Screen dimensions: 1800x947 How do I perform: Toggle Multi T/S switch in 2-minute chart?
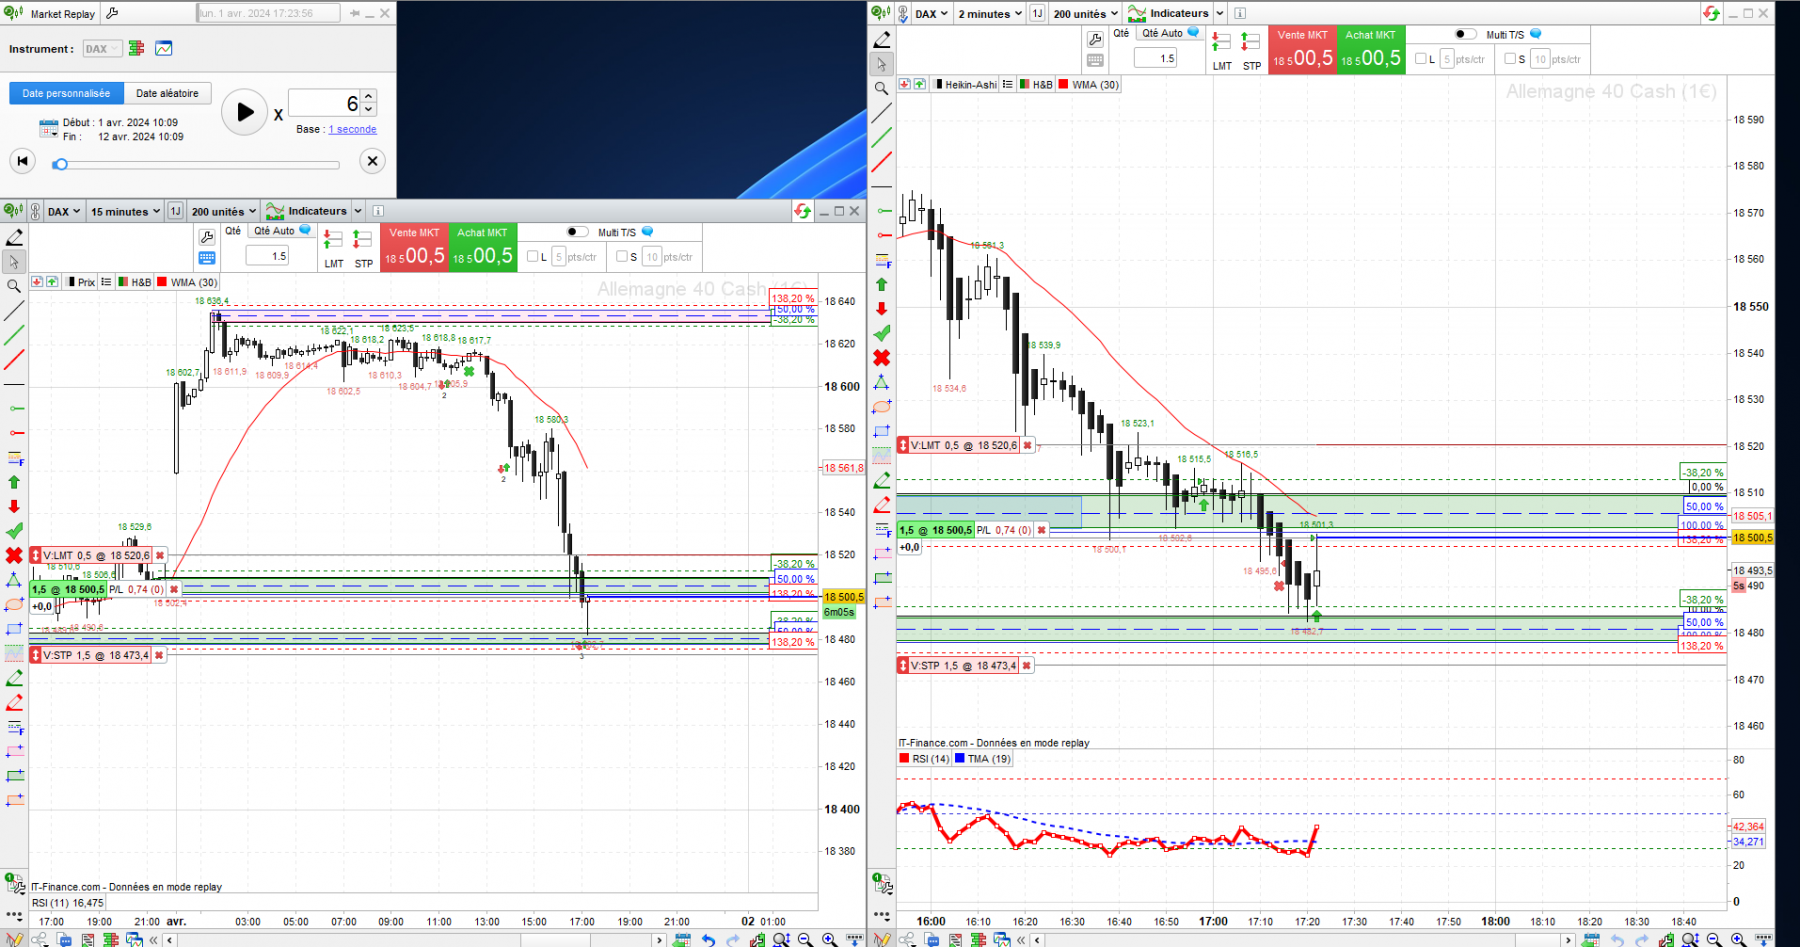1465,34
